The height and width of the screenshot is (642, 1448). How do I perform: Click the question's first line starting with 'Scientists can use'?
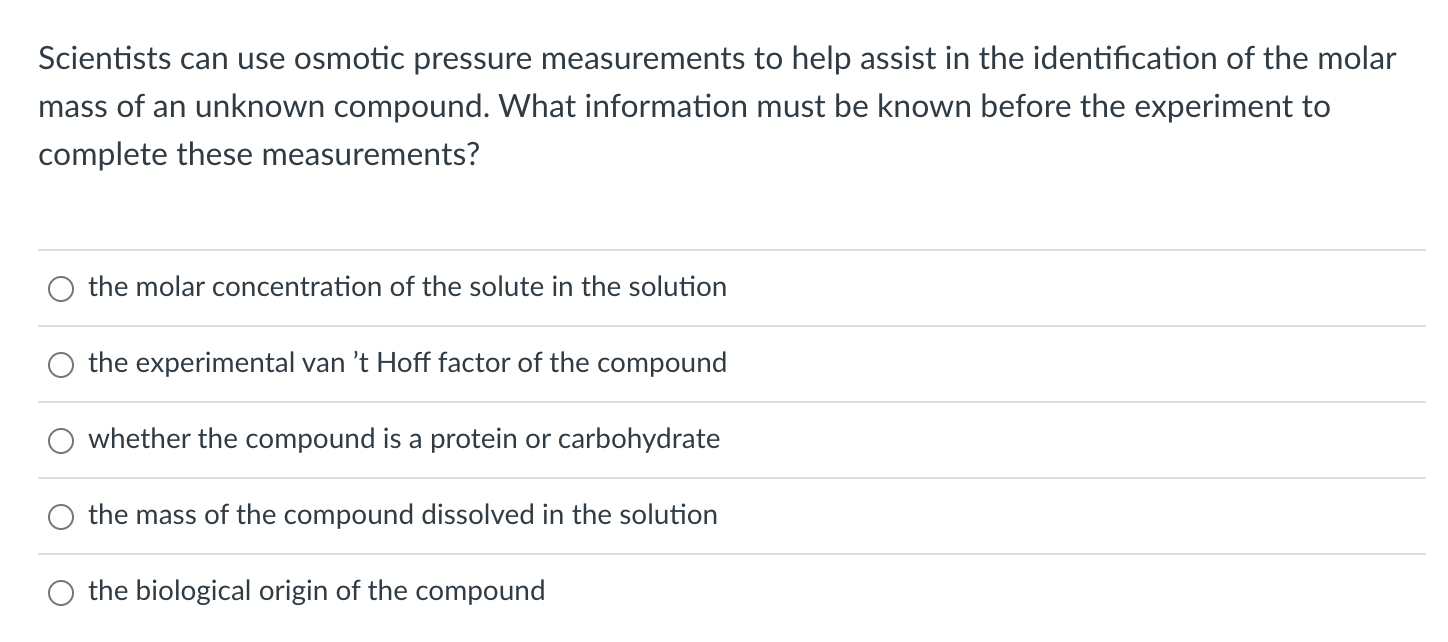[717, 59]
